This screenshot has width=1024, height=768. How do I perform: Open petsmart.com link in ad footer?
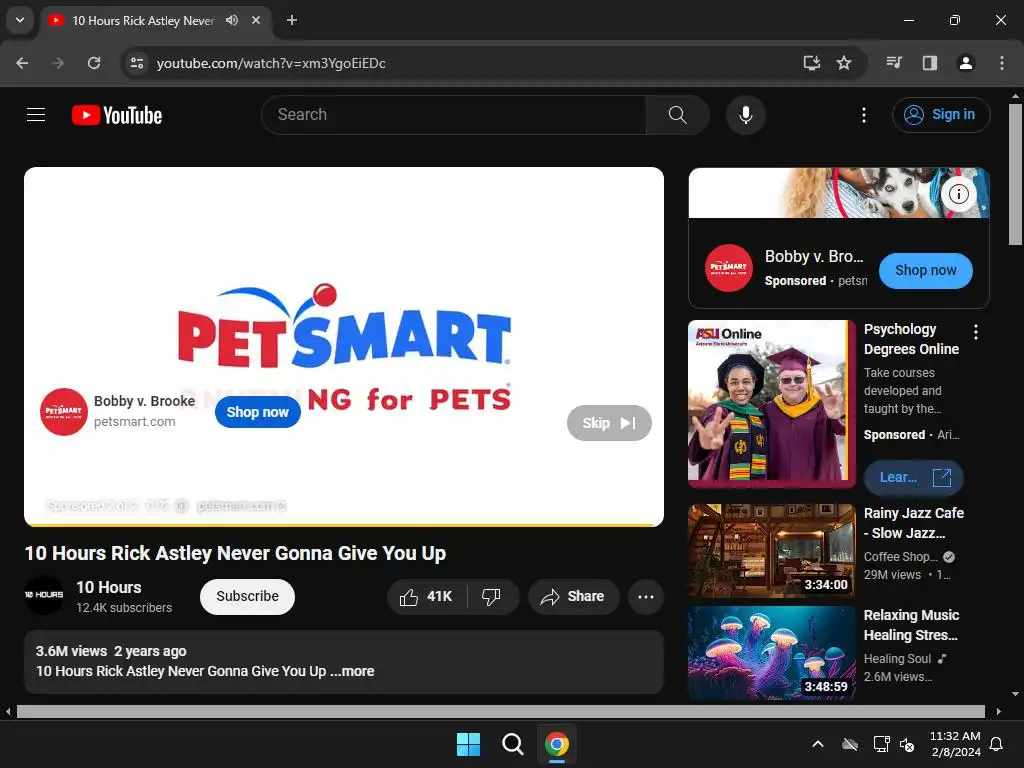point(240,506)
